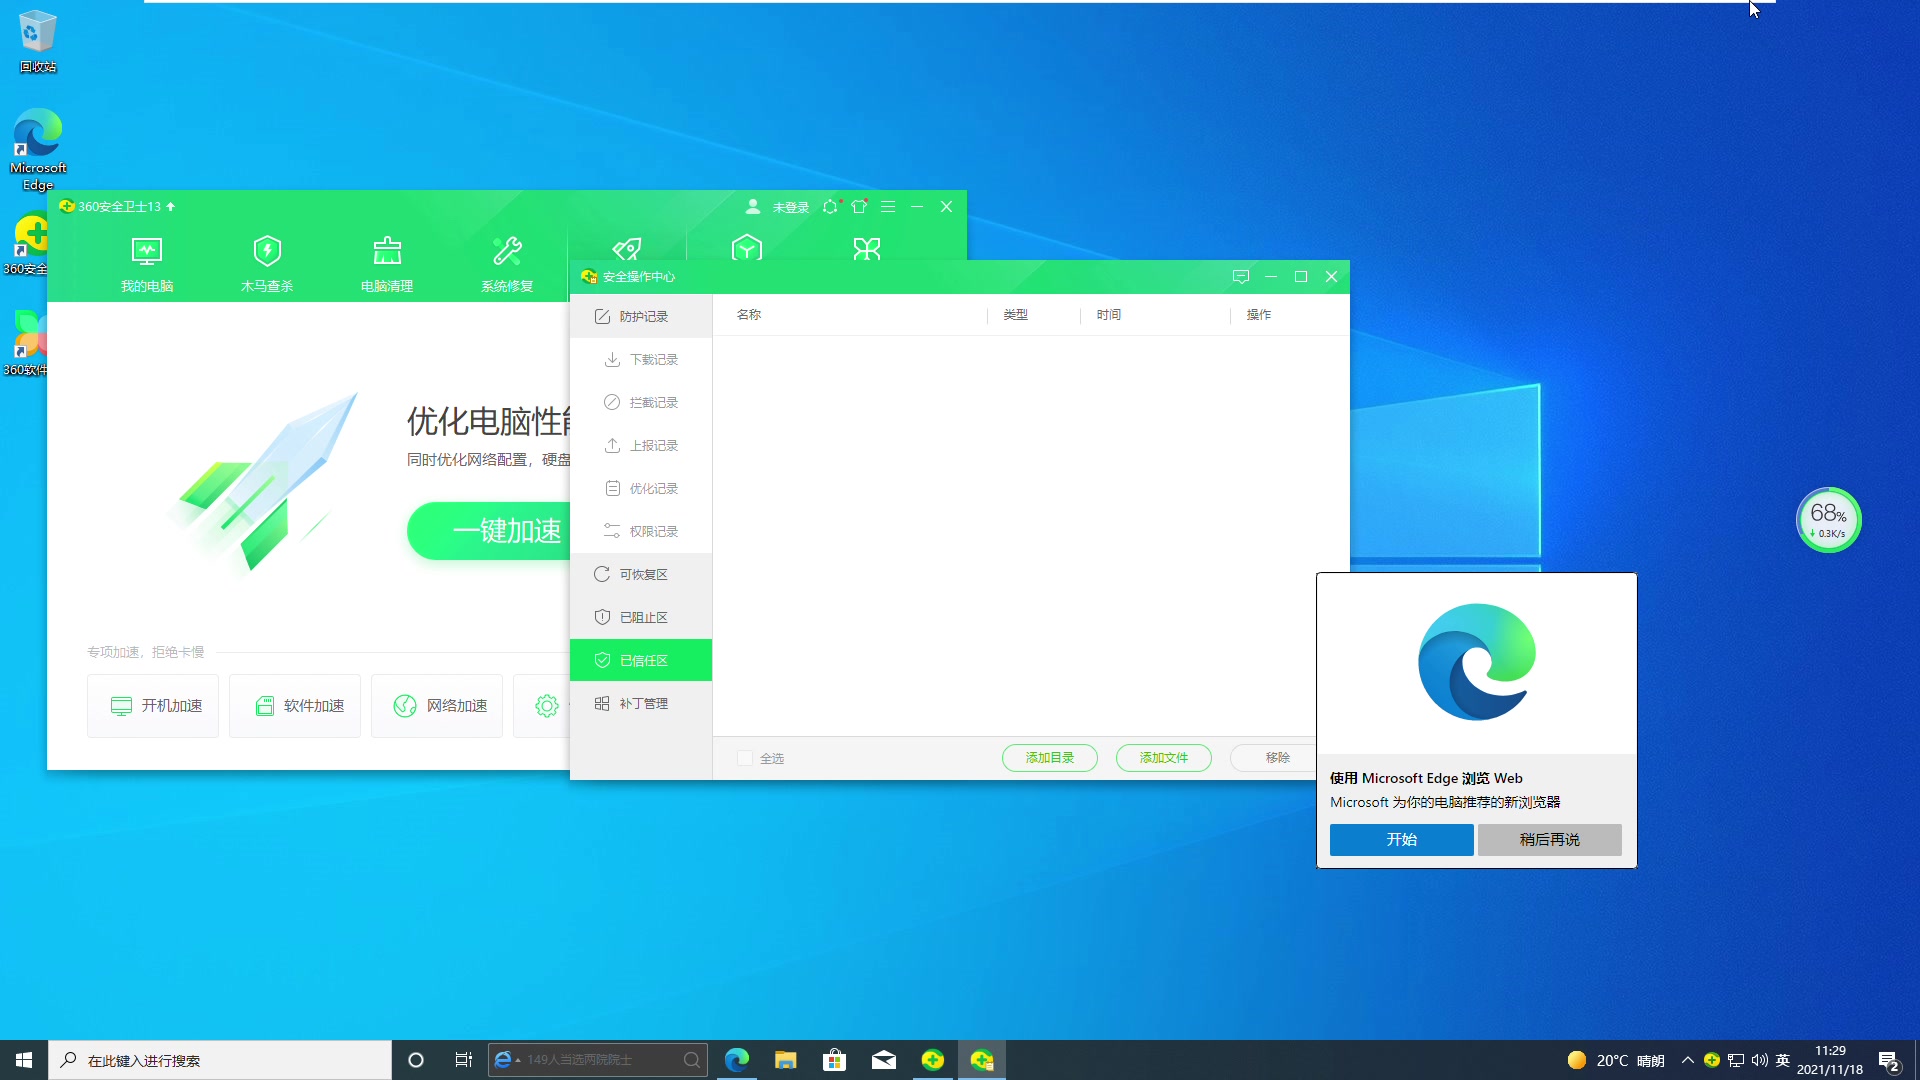
Task: Open 360 main menu hamburger icon
Action: point(888,207)
